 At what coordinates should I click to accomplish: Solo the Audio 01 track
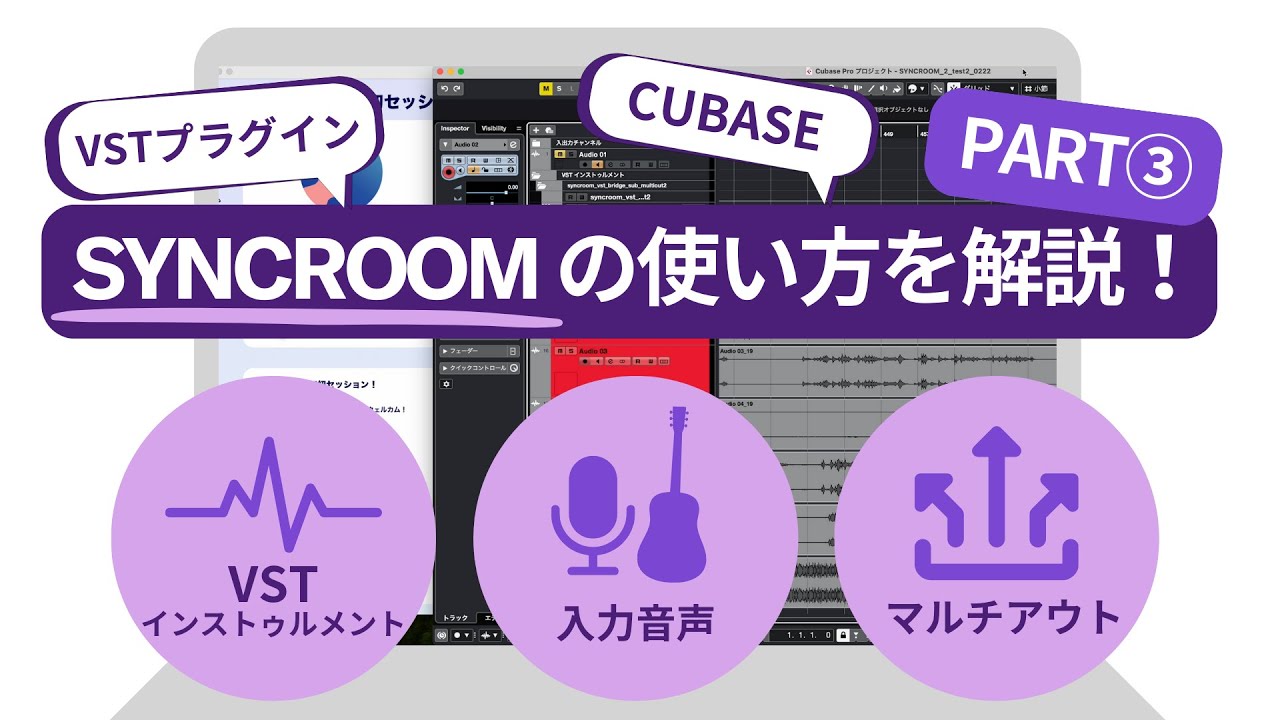click(571, 154)
